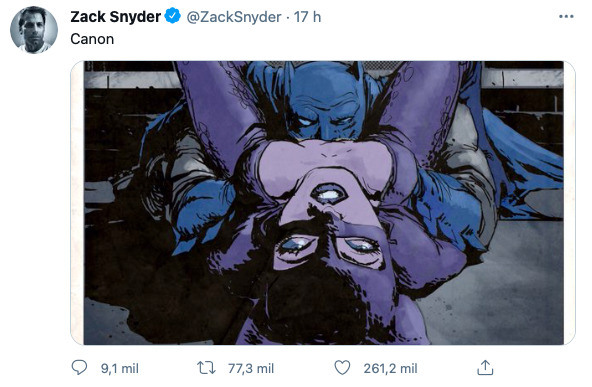Click the 9,1 mil replies count
The image size is (592, 387).
120,368
